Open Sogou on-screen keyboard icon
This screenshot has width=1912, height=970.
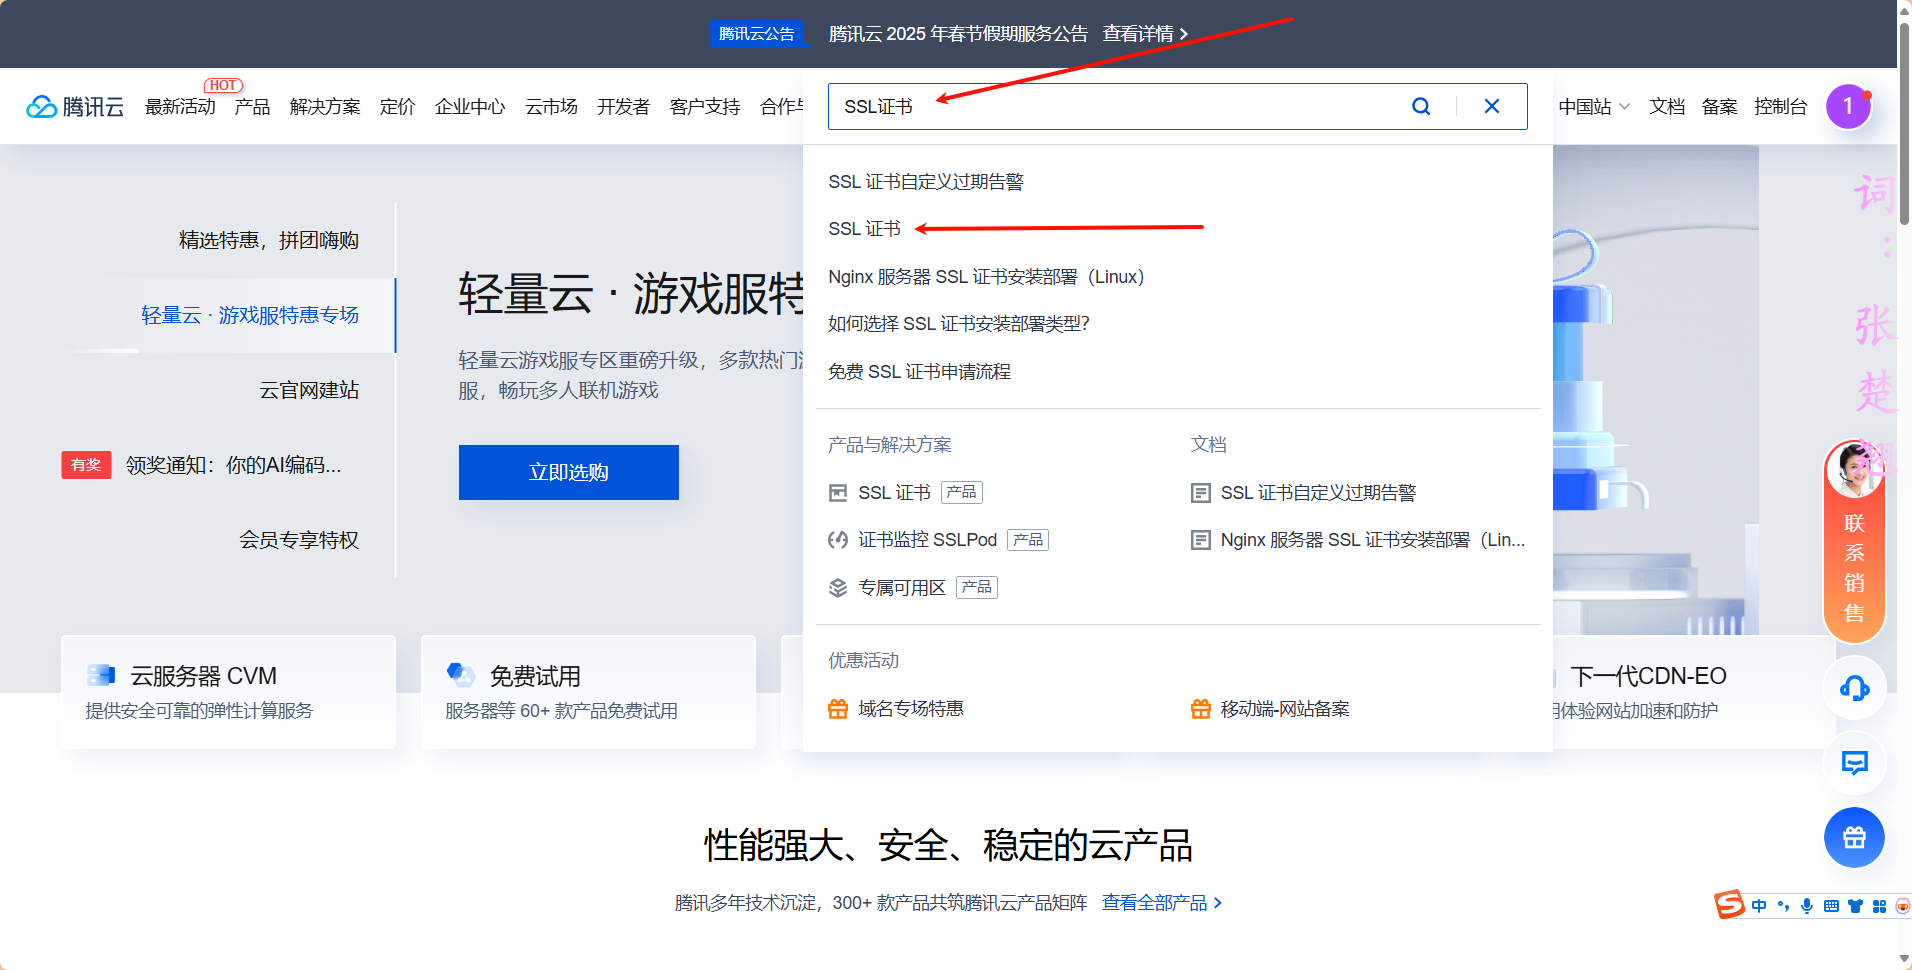pos(1831,906)
